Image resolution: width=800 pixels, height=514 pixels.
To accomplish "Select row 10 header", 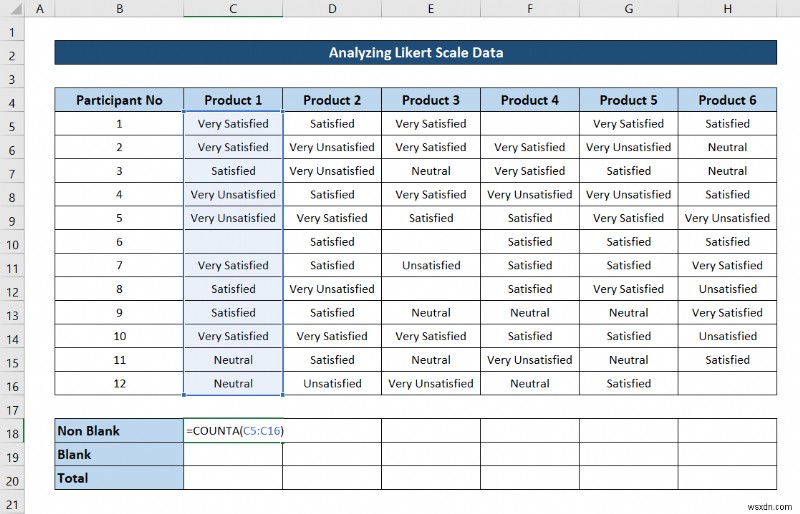I will click(x=12, y=244).
